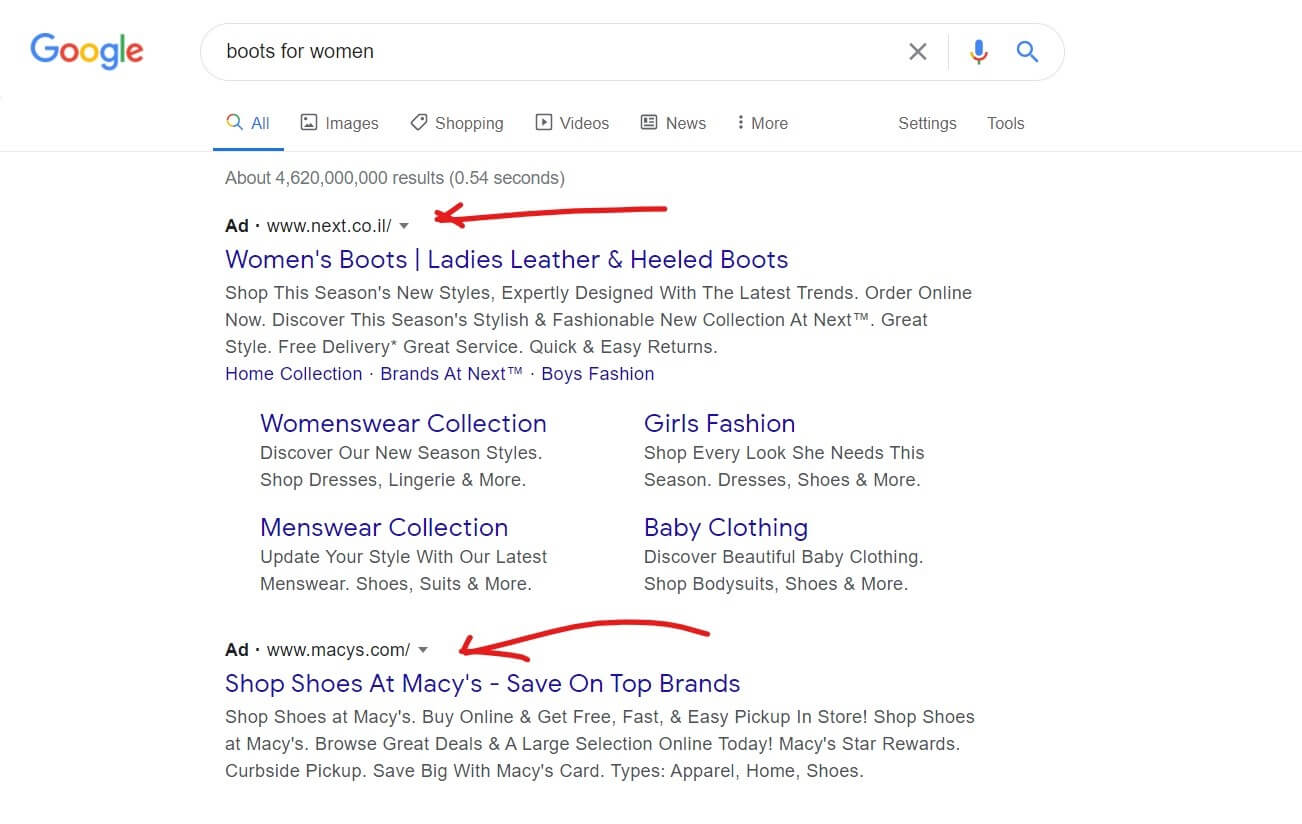
Task: Open the Boys Fashion sitelink
Action: pyautogui.click(x=598, y=374)
